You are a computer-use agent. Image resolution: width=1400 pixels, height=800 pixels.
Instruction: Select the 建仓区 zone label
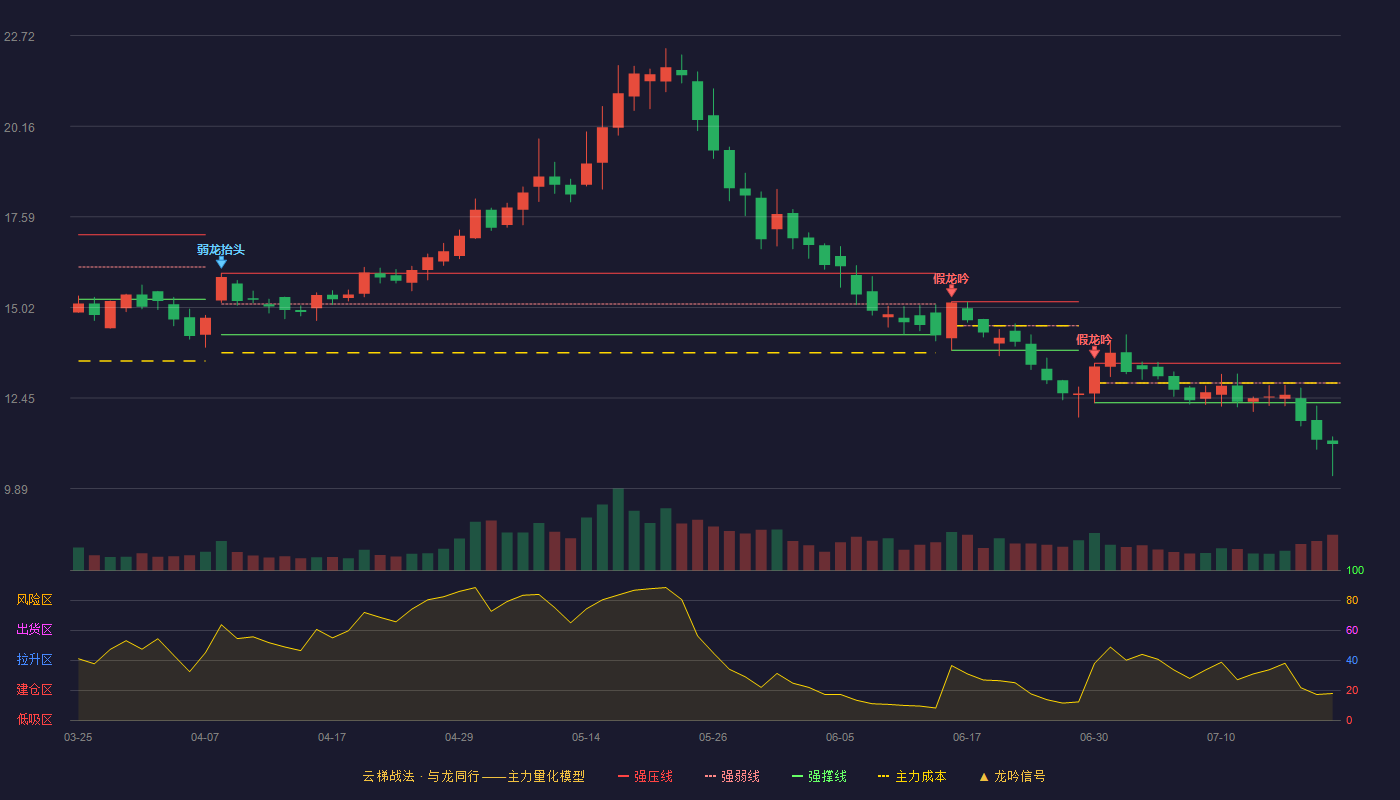coord(35,690)
